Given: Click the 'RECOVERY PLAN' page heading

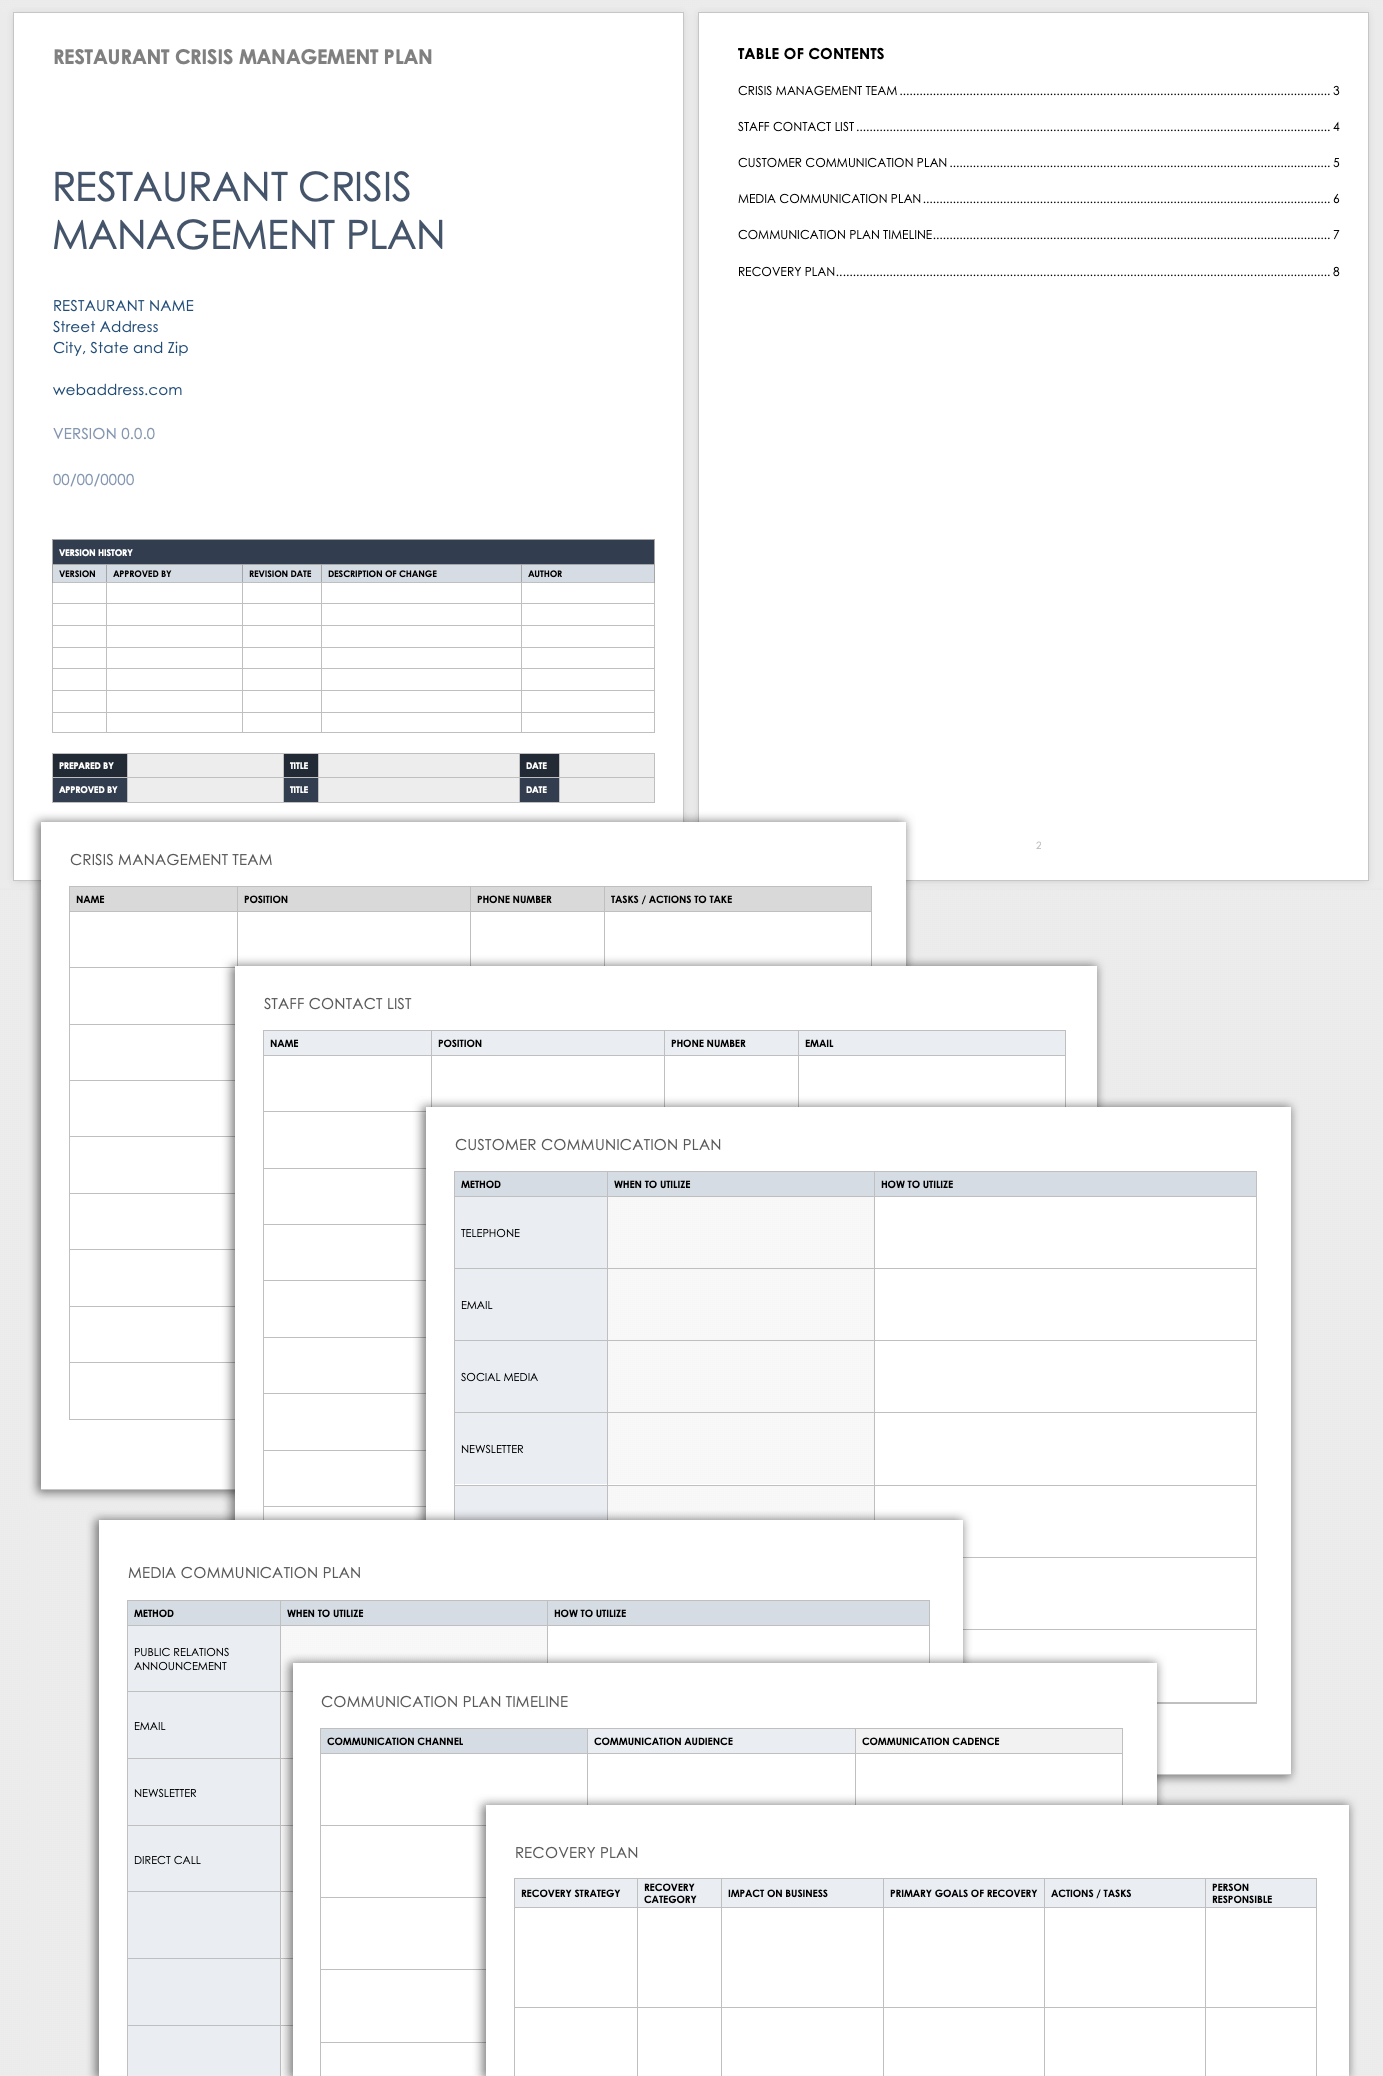Looking at the screenshot, I should pyautogui.click(x=576, y=1853).
